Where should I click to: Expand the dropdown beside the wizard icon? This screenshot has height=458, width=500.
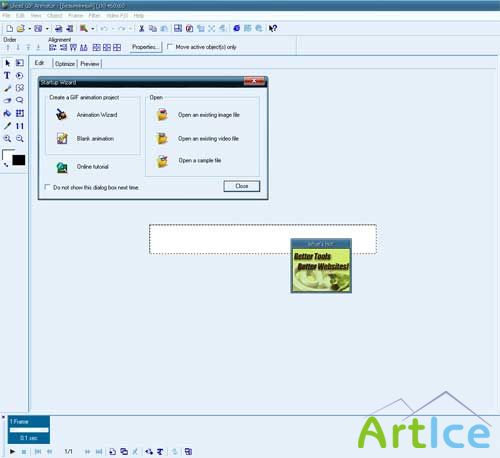click(93, 29)
